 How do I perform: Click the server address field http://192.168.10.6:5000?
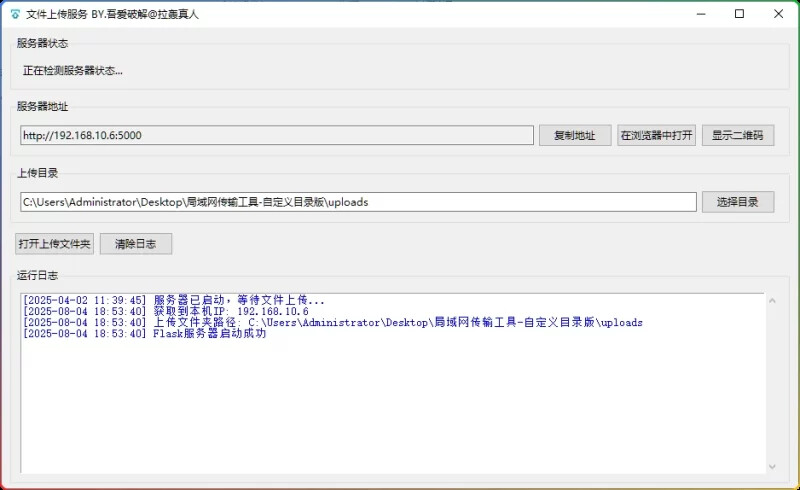tap(277, 136)
